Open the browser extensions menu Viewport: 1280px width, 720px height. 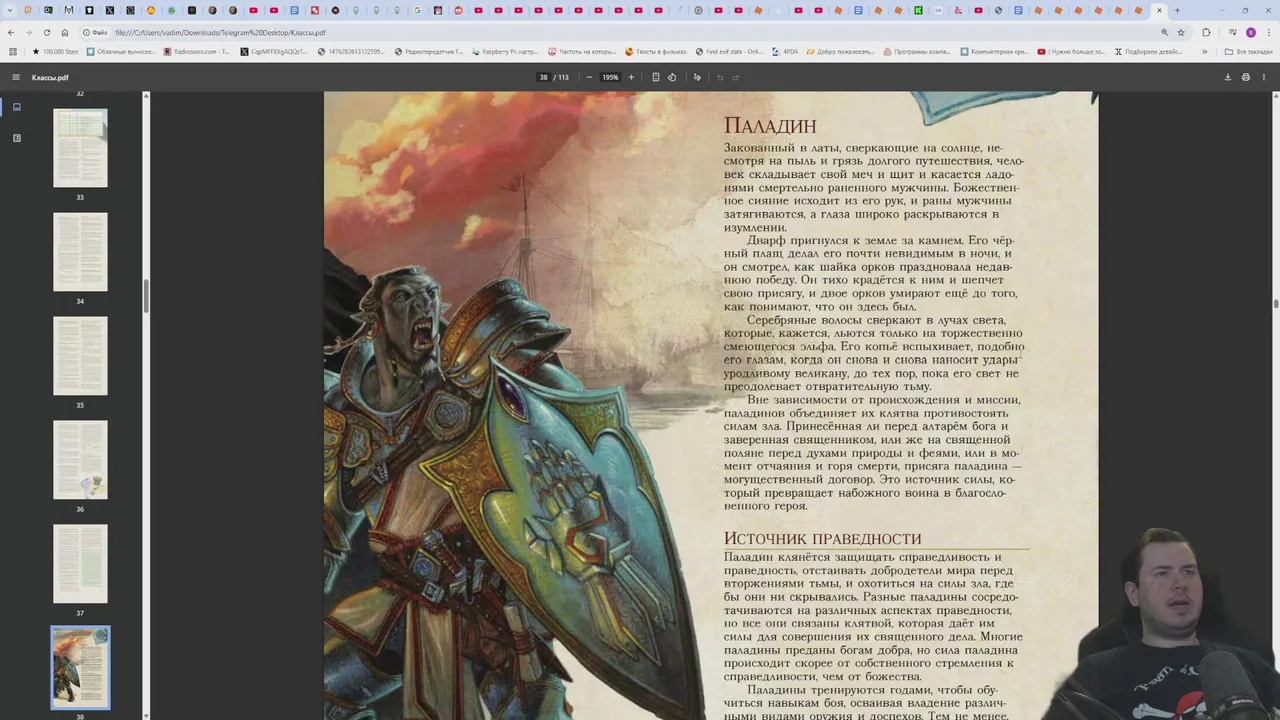pyautogui.click(x=1206, y=32)
